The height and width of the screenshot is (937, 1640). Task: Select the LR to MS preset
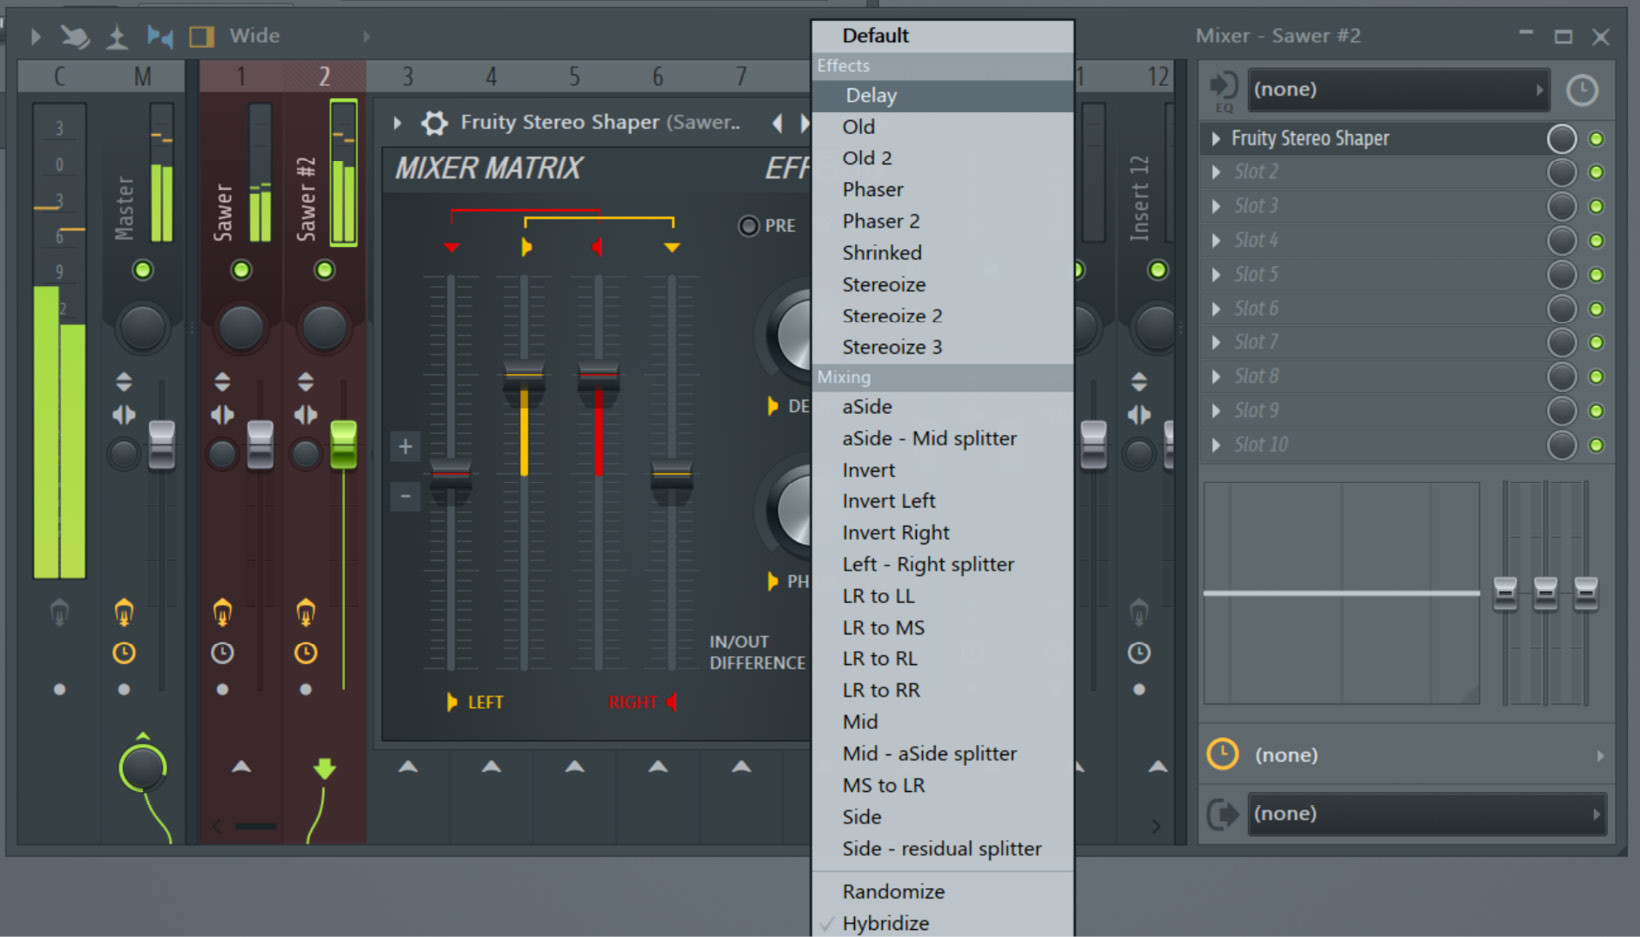pos(943,628)
